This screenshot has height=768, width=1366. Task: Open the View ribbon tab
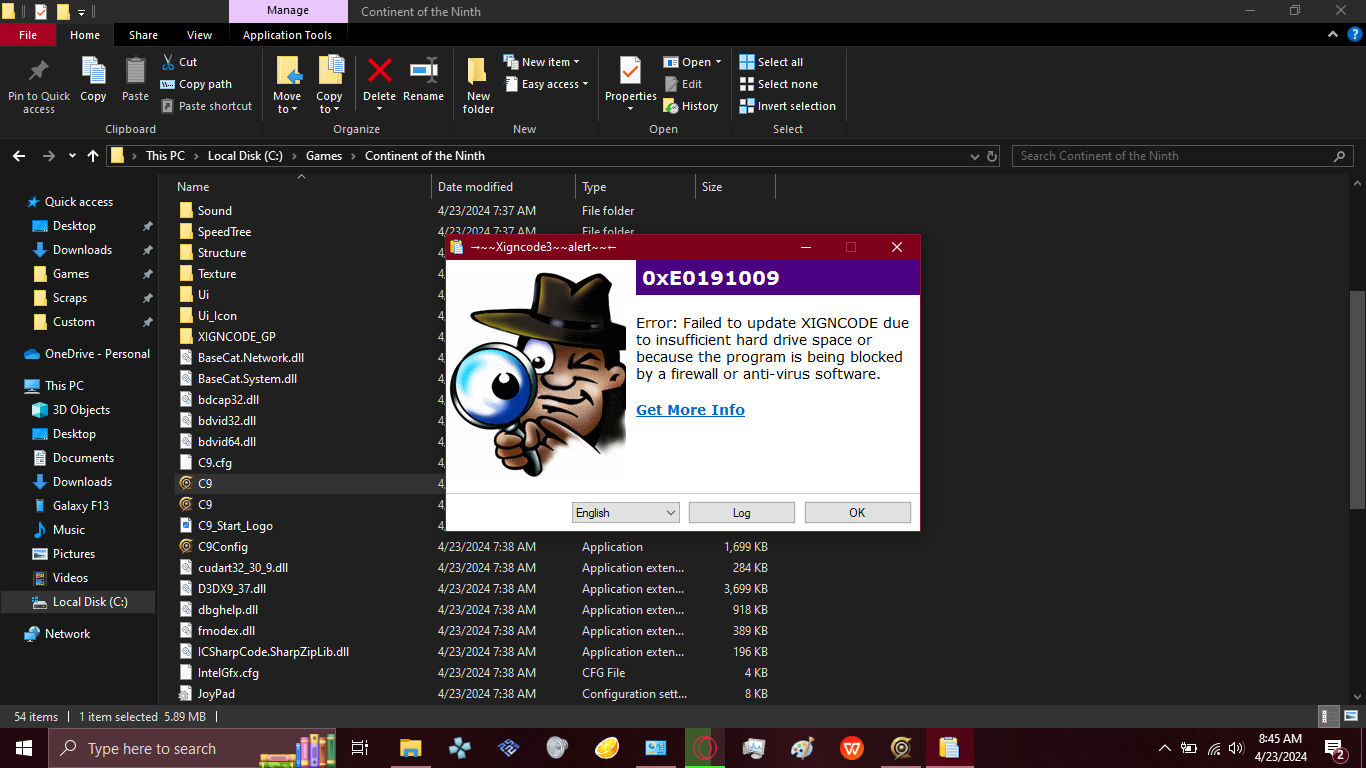coord(199,35)
